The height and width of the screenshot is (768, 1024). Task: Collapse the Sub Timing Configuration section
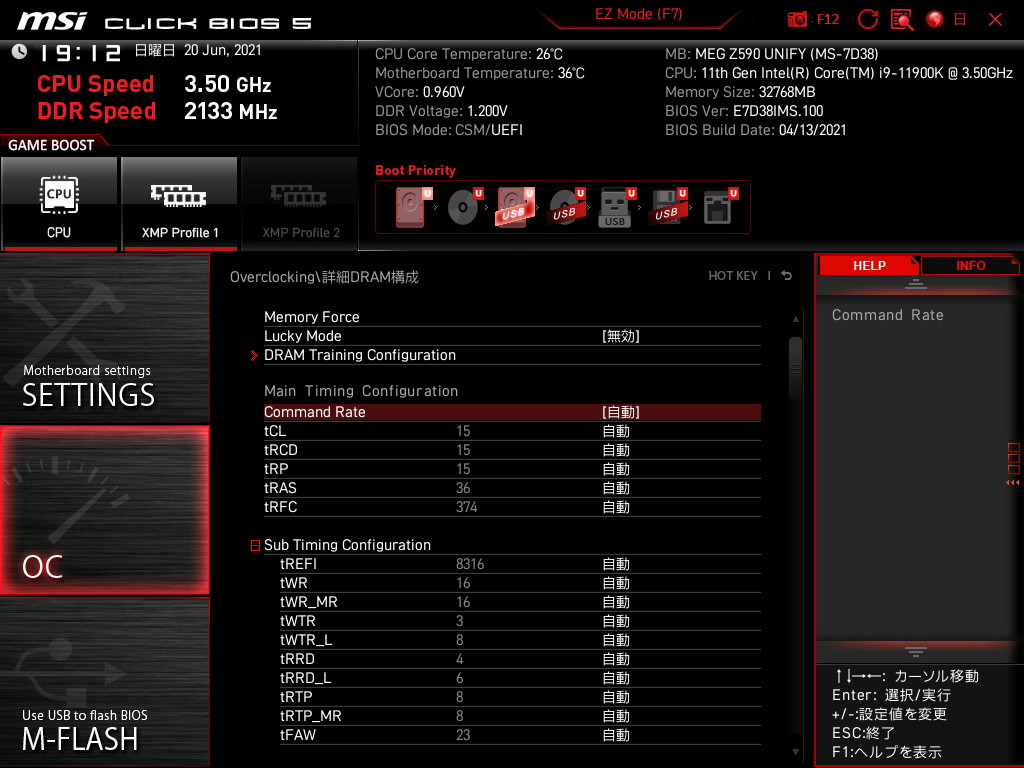255,545
